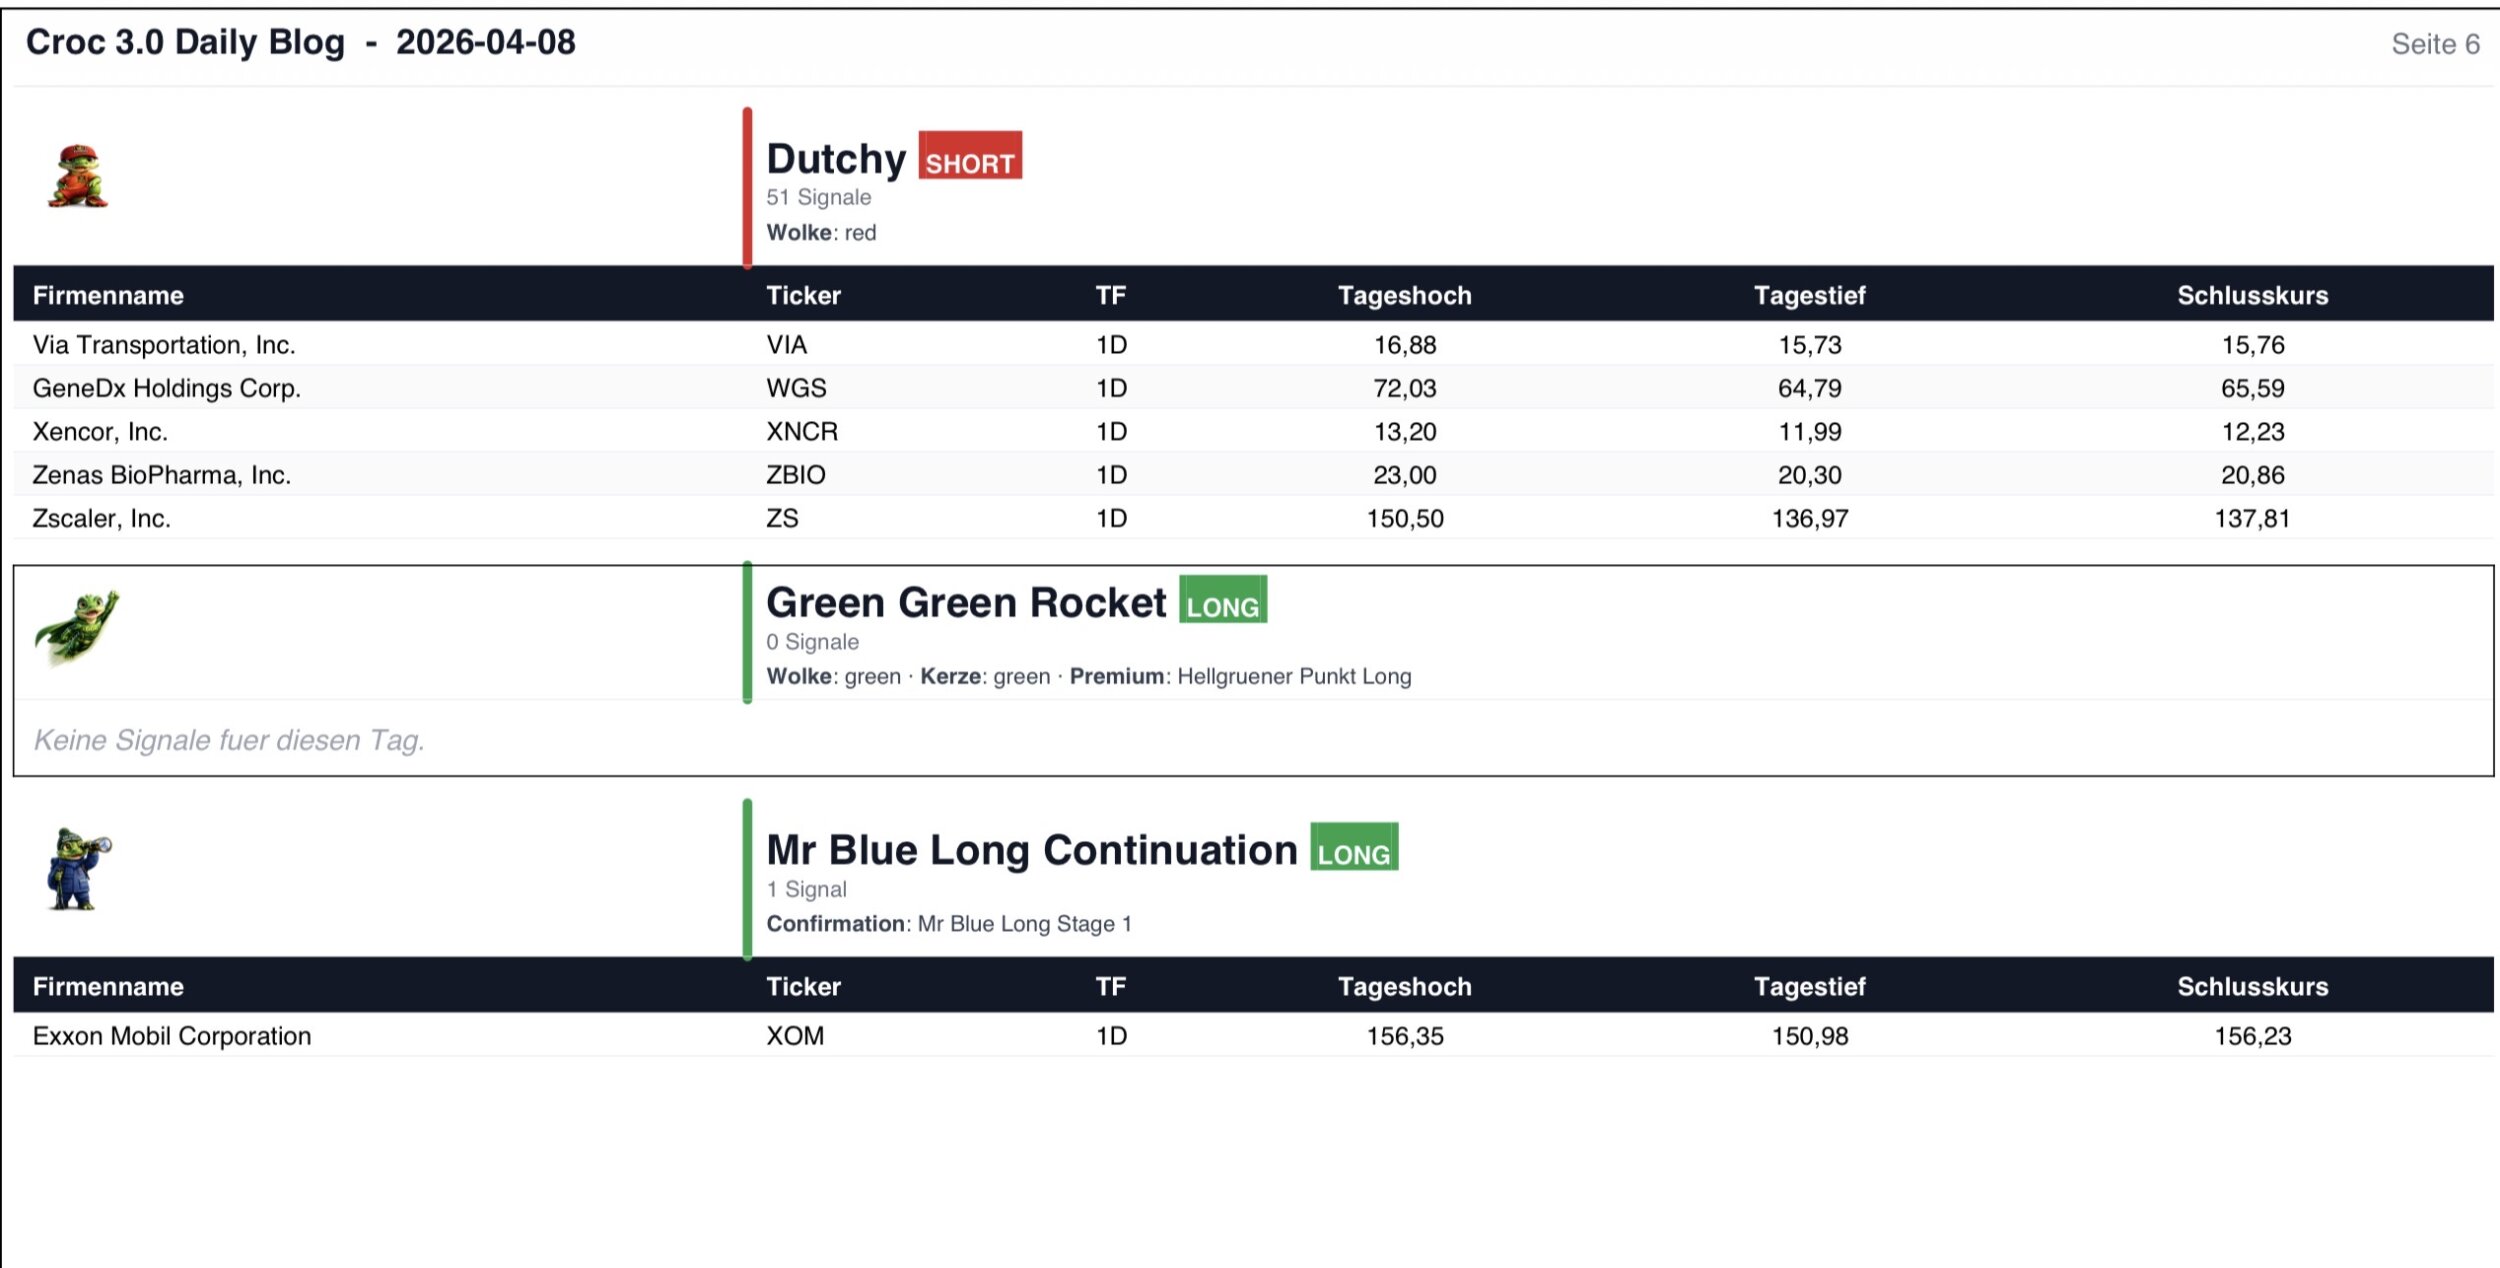This screenshot has height=1268, width=2500.
Task: Click Tagestief header in Mr Blue table
Action: pyautogui.click(x=1809, y=987)
